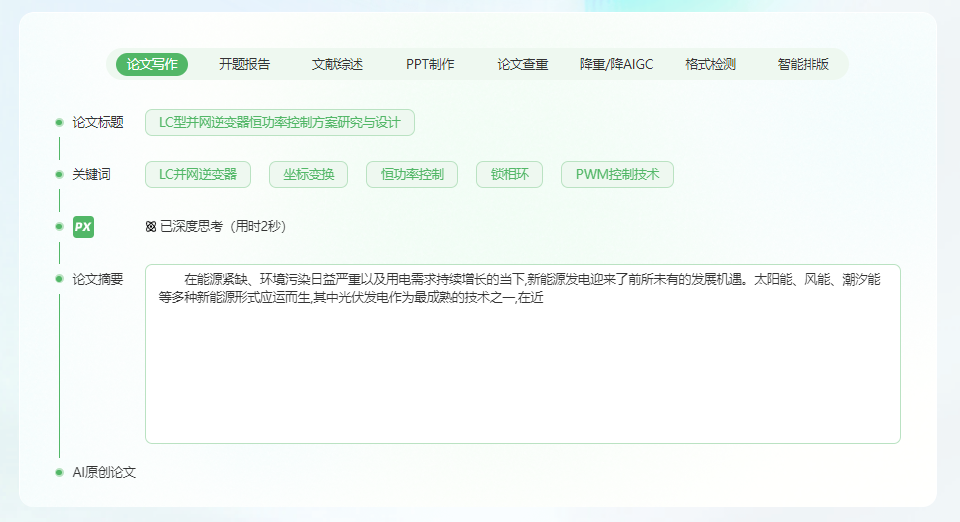The height and width of the screenshot is (522, 960).
Task: Click the AI原创论文 label
Action: (x=104, y=472)
